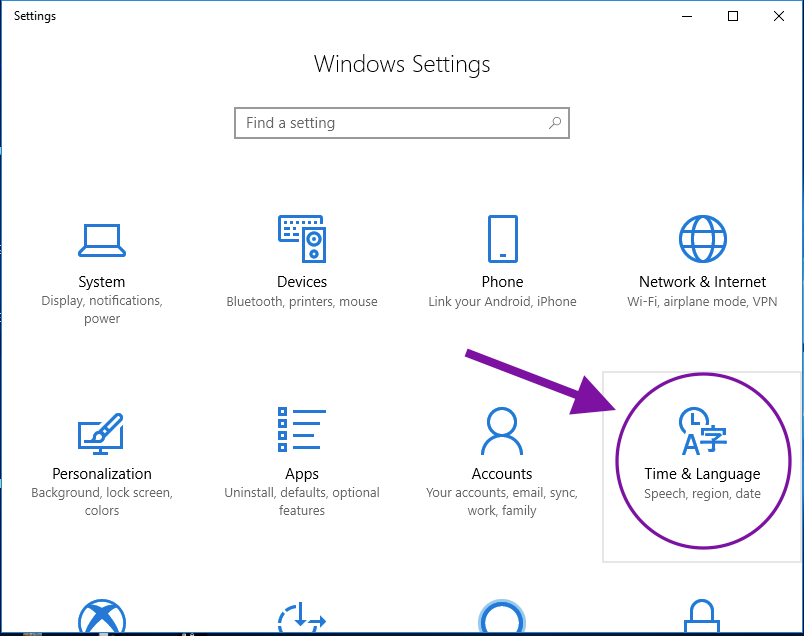The width and height of the screenshot is (804, 636).
Task: Open the Privacy padlock icon
Action: point(702,617)
